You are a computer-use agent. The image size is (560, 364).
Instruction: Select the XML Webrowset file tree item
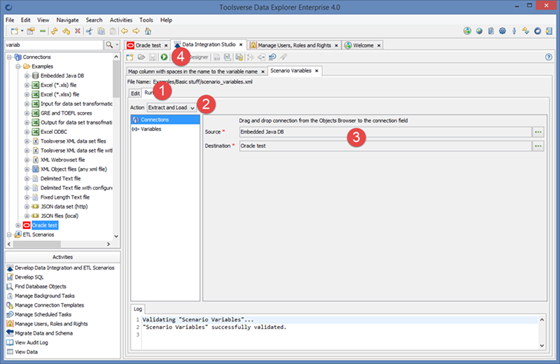point(62,160)
